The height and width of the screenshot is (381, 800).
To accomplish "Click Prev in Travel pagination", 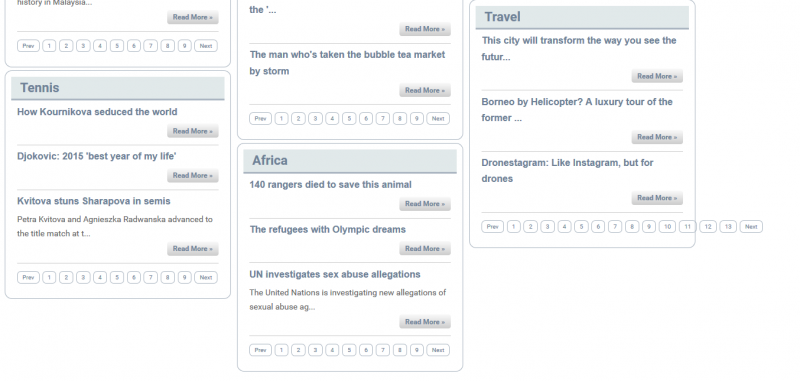I will click(492, 226).
